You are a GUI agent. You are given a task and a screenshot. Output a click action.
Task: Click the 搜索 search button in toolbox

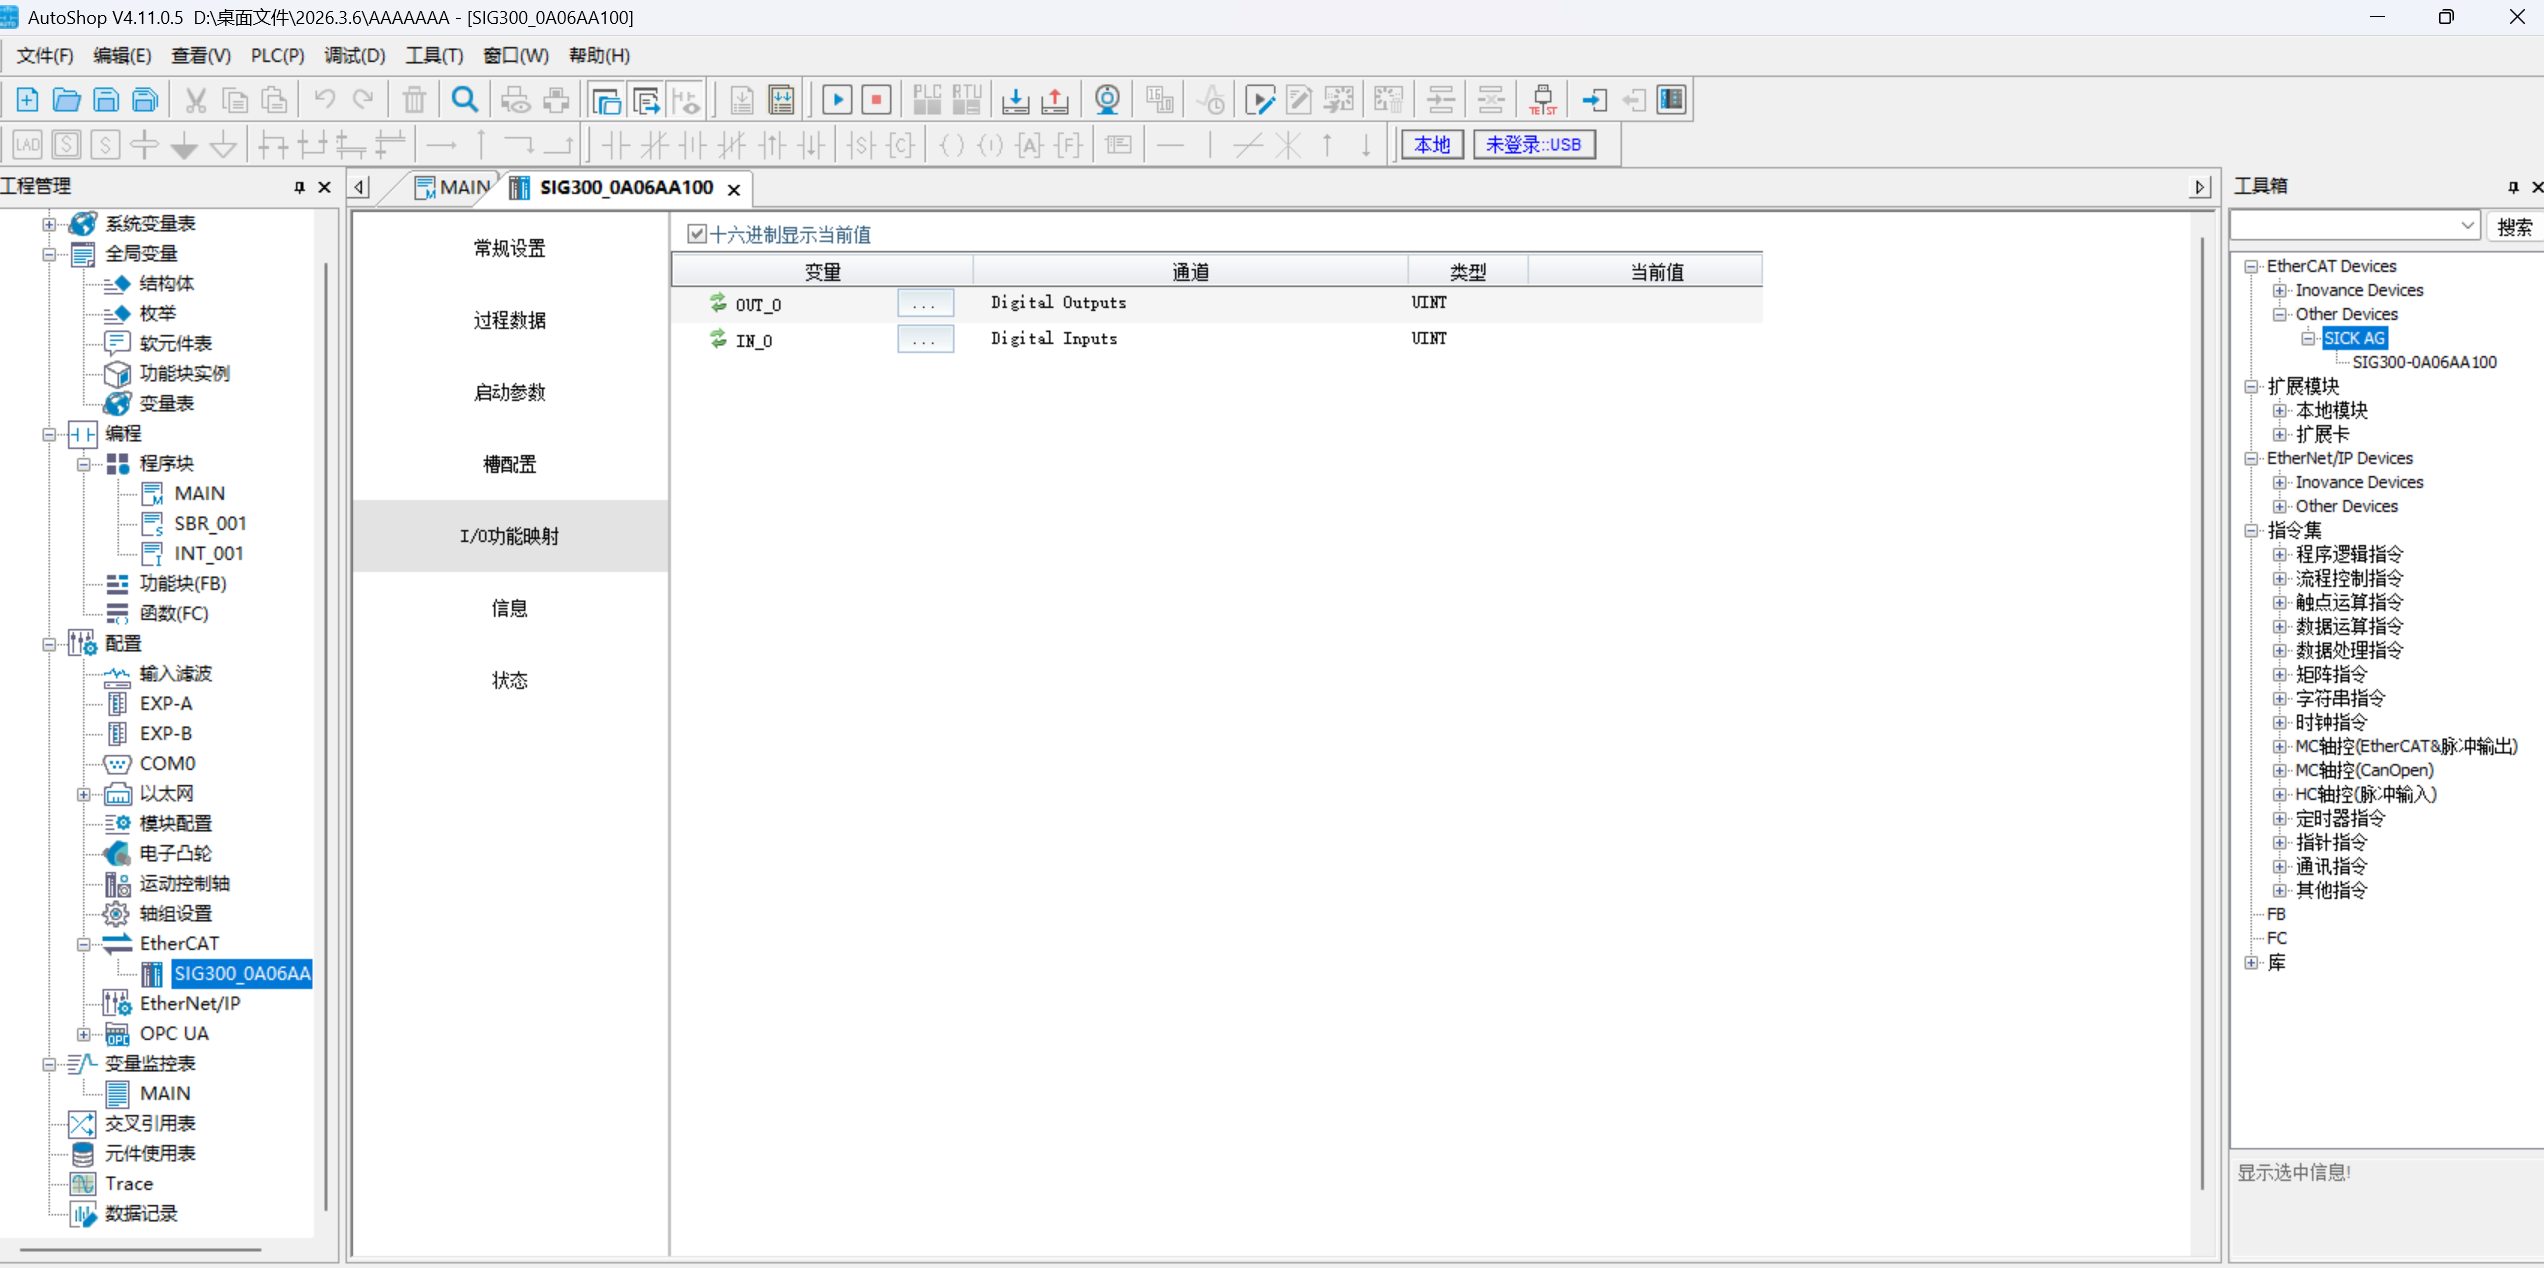coord(2514,227)
